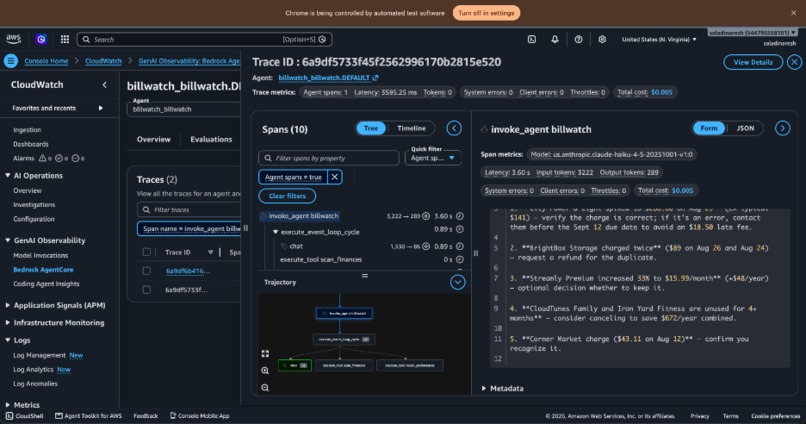Switch Spans view to Tree

click(371, 128)
